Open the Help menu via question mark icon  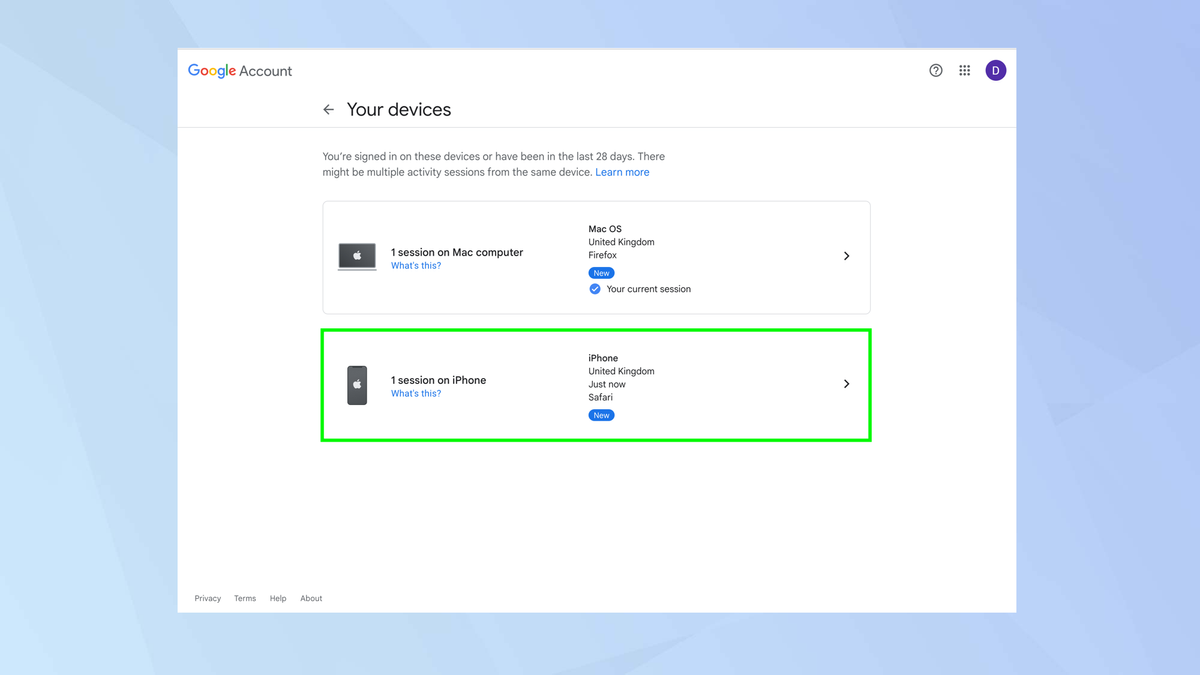pyautogui.click(x=935, y=70)
